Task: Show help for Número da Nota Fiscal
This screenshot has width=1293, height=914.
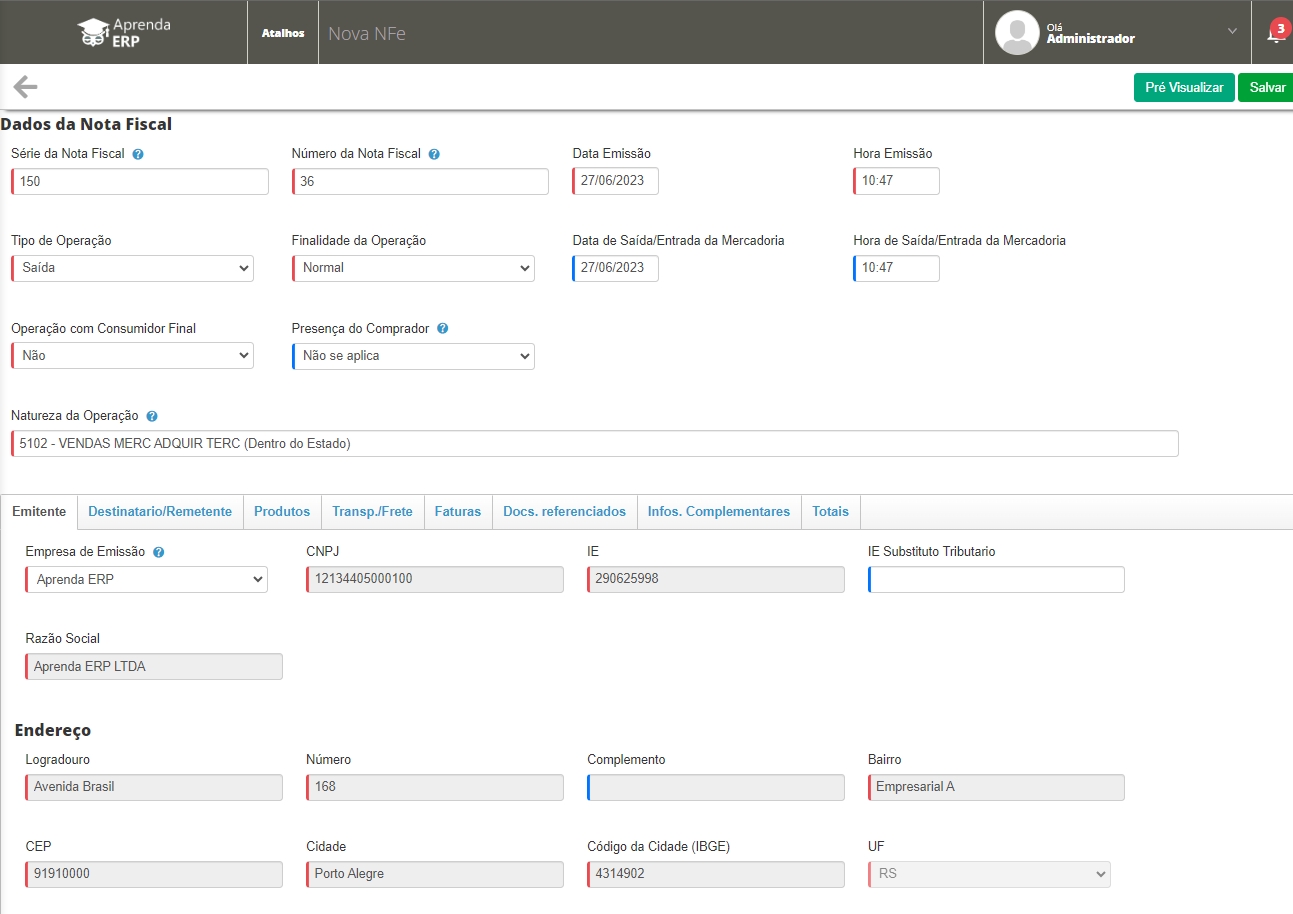Action: pyautogui.click(x=434, y=154)
